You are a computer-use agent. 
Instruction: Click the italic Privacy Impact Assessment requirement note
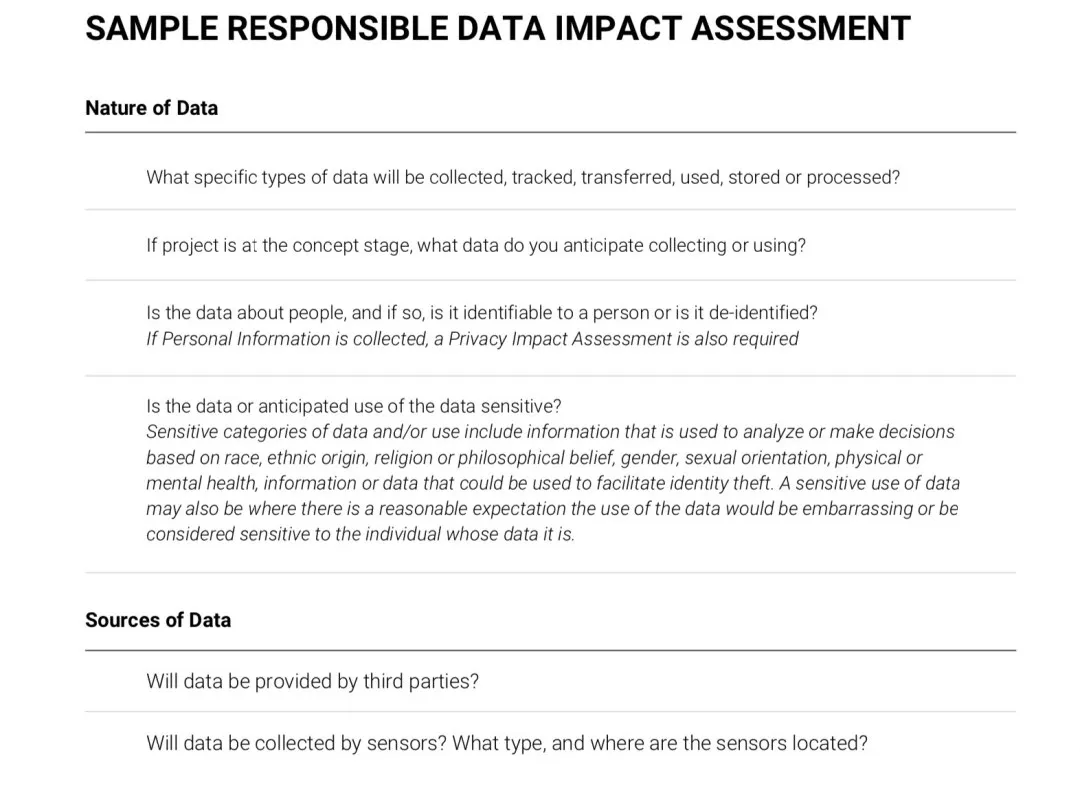pos(472,339)
